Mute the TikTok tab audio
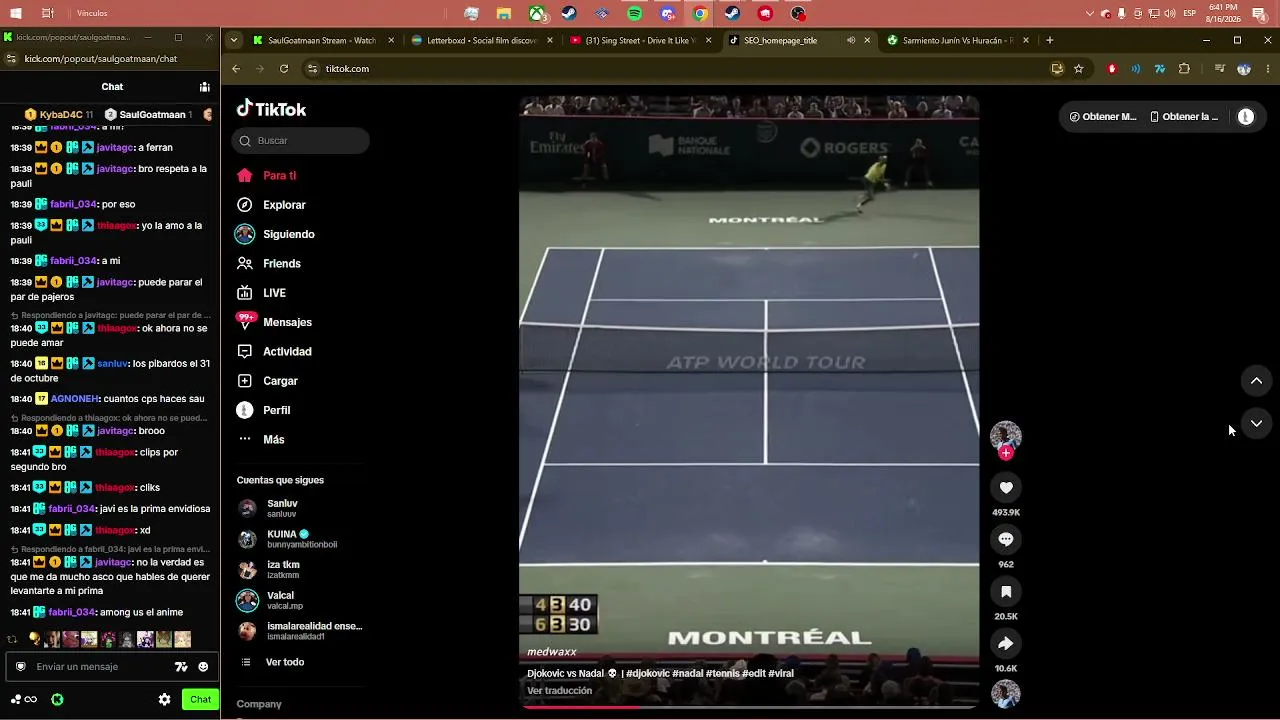Screen dimensions: 1280x720 point(851,41)
